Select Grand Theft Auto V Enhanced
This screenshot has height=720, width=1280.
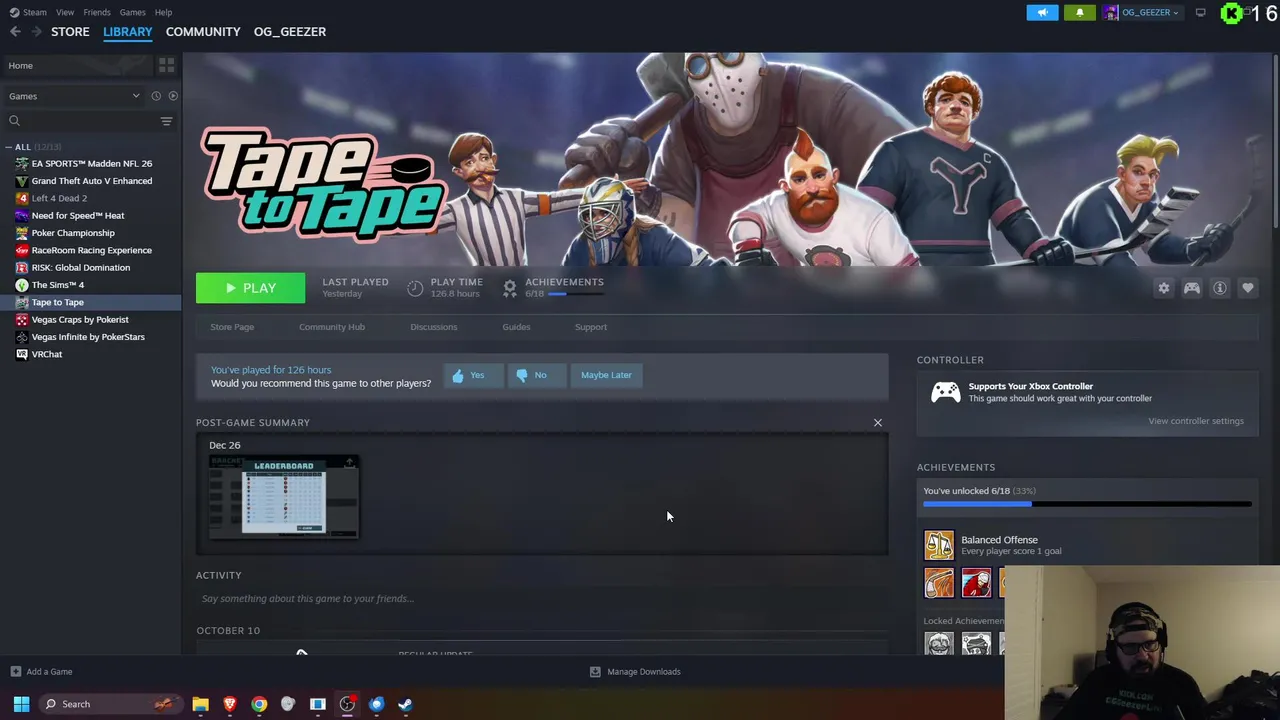(x=91, y=181)
